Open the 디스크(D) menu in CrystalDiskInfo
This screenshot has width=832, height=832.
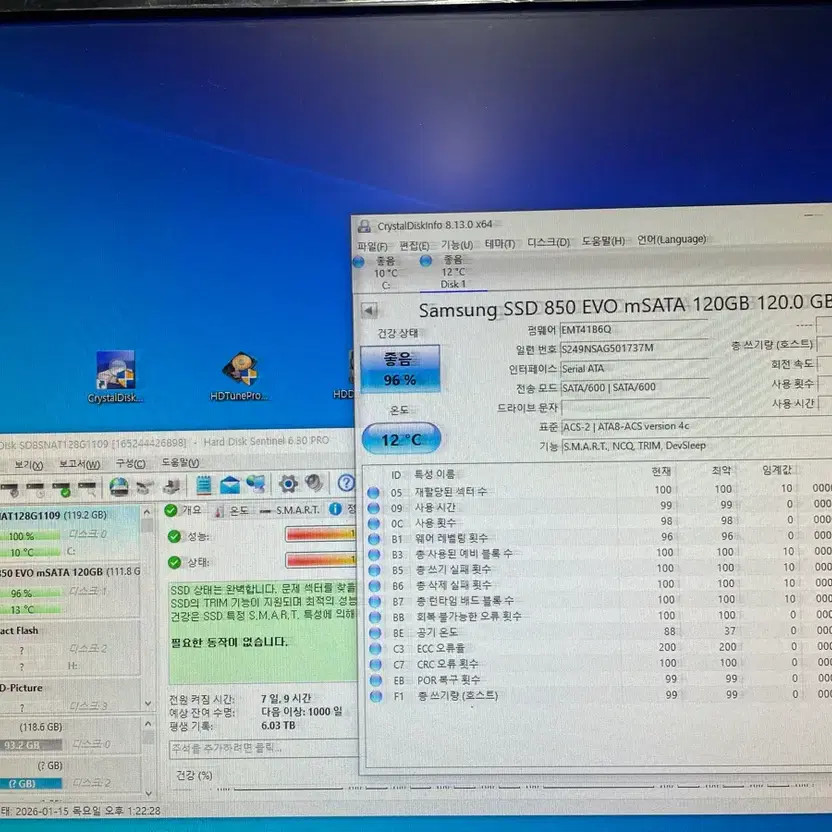(x=549, y=240)
